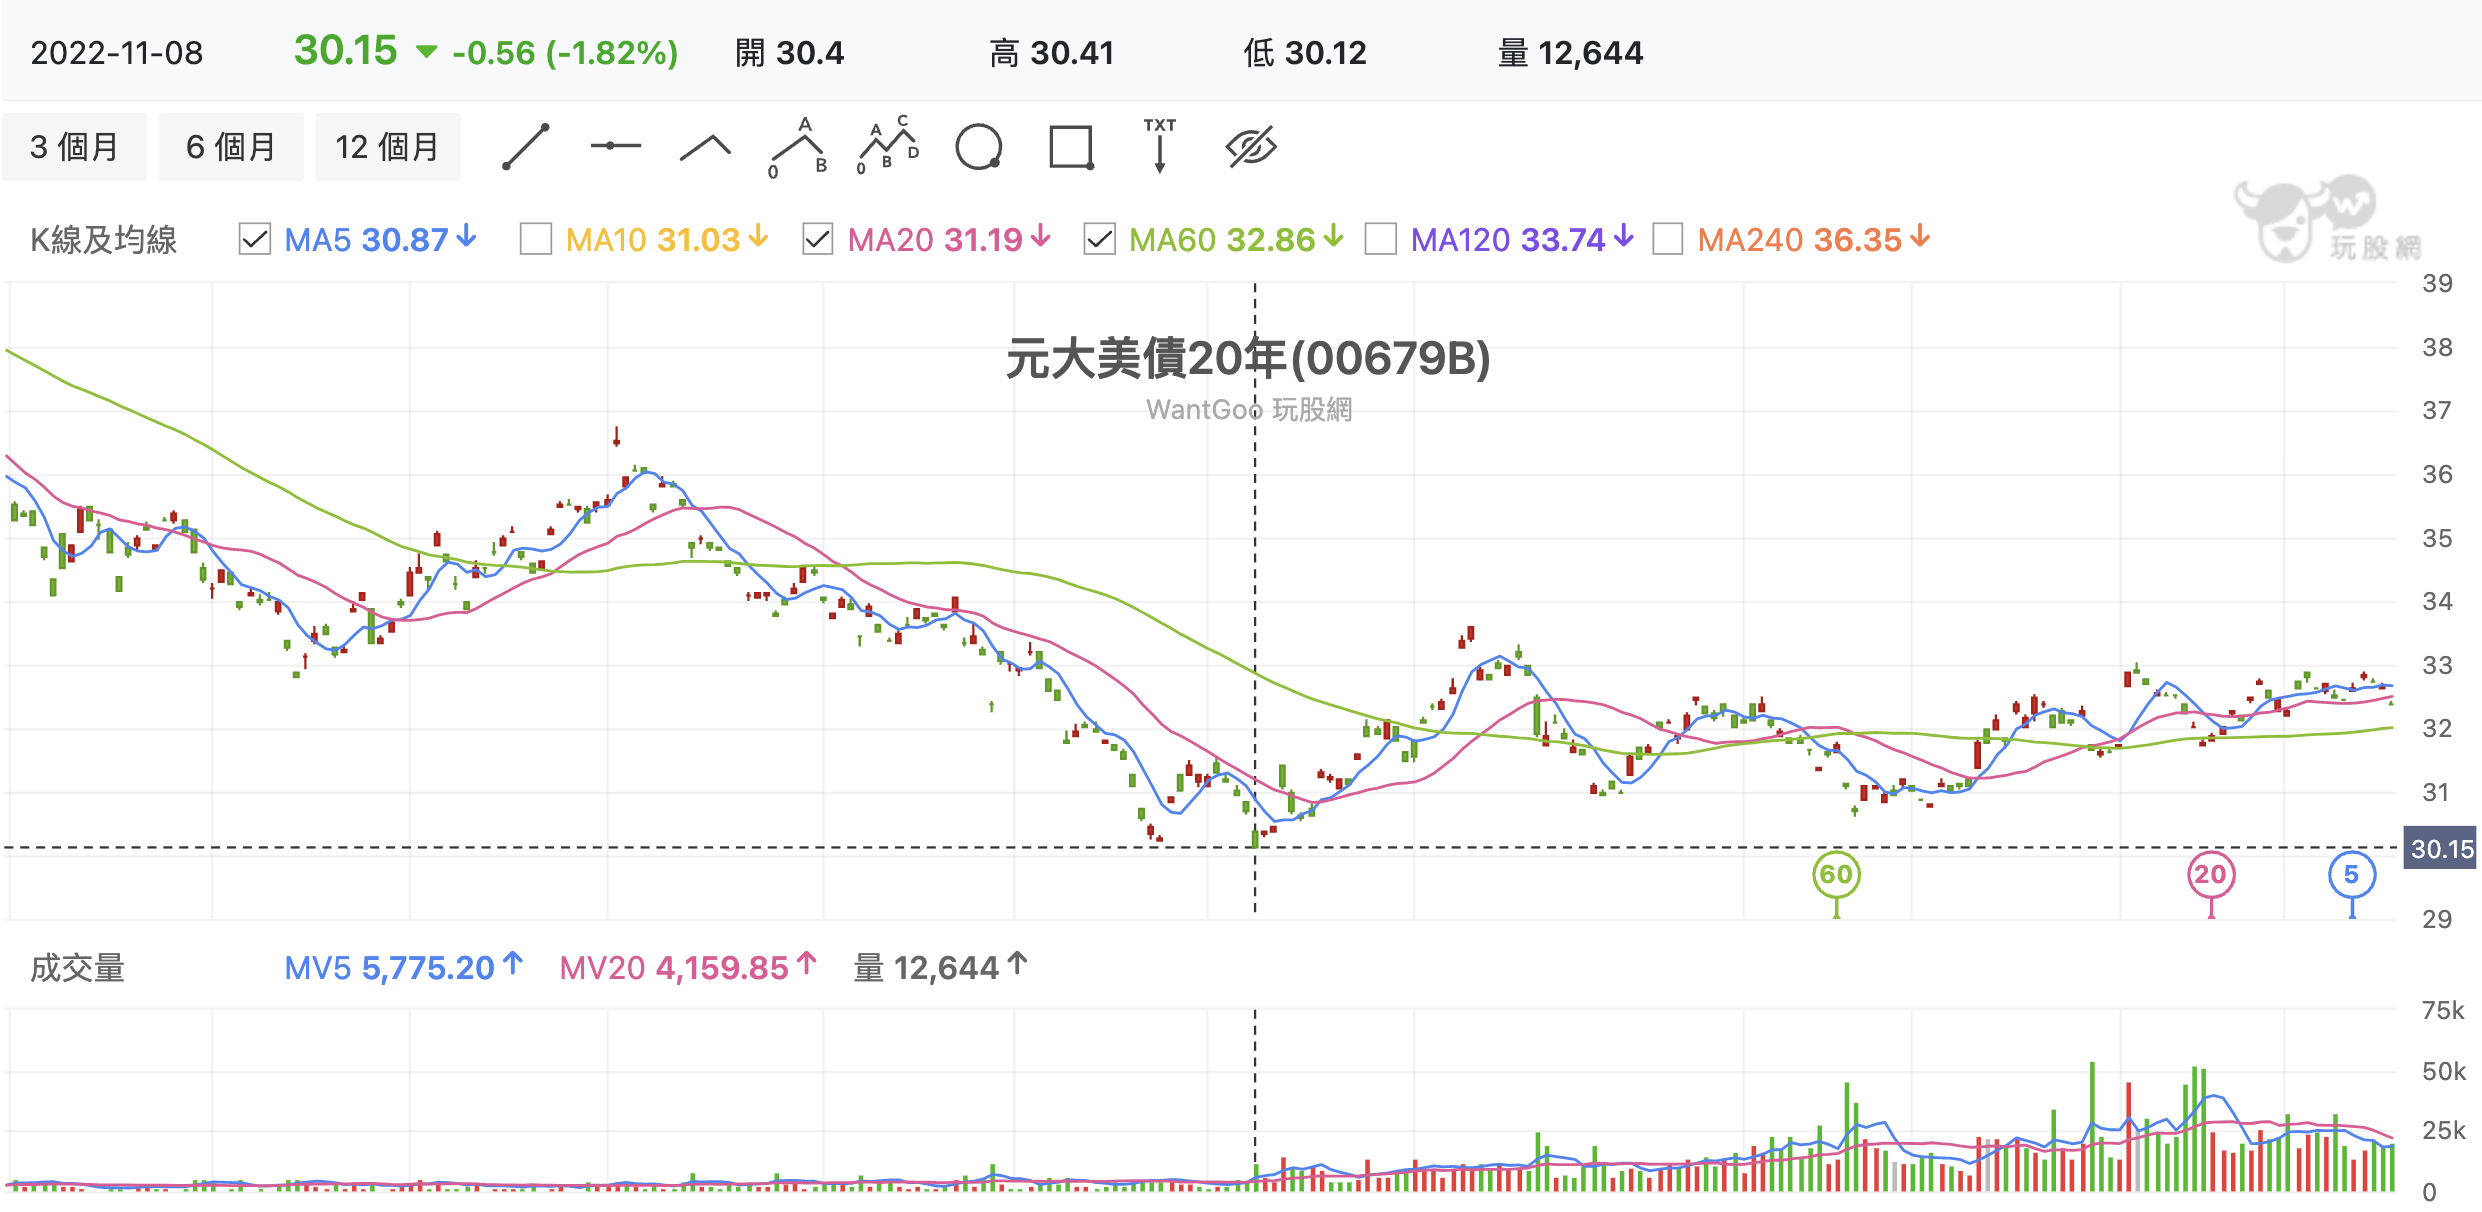Select the TXT text annotation tool

(1160, 146)
